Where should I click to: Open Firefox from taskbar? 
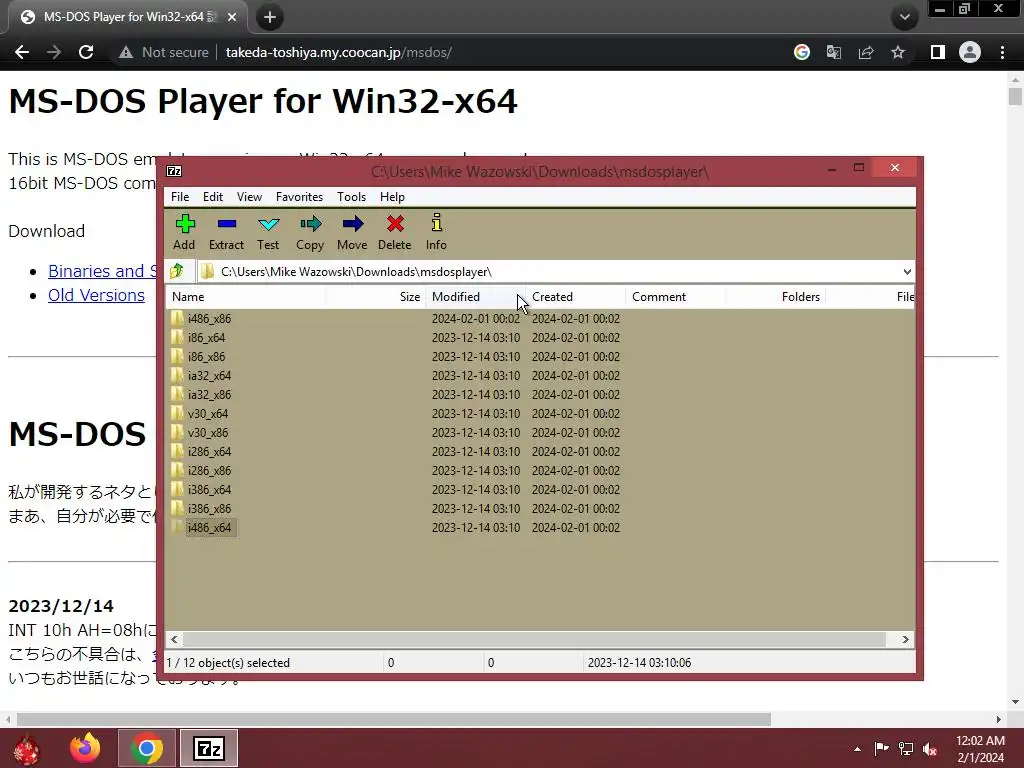click(x=85, y=748)
